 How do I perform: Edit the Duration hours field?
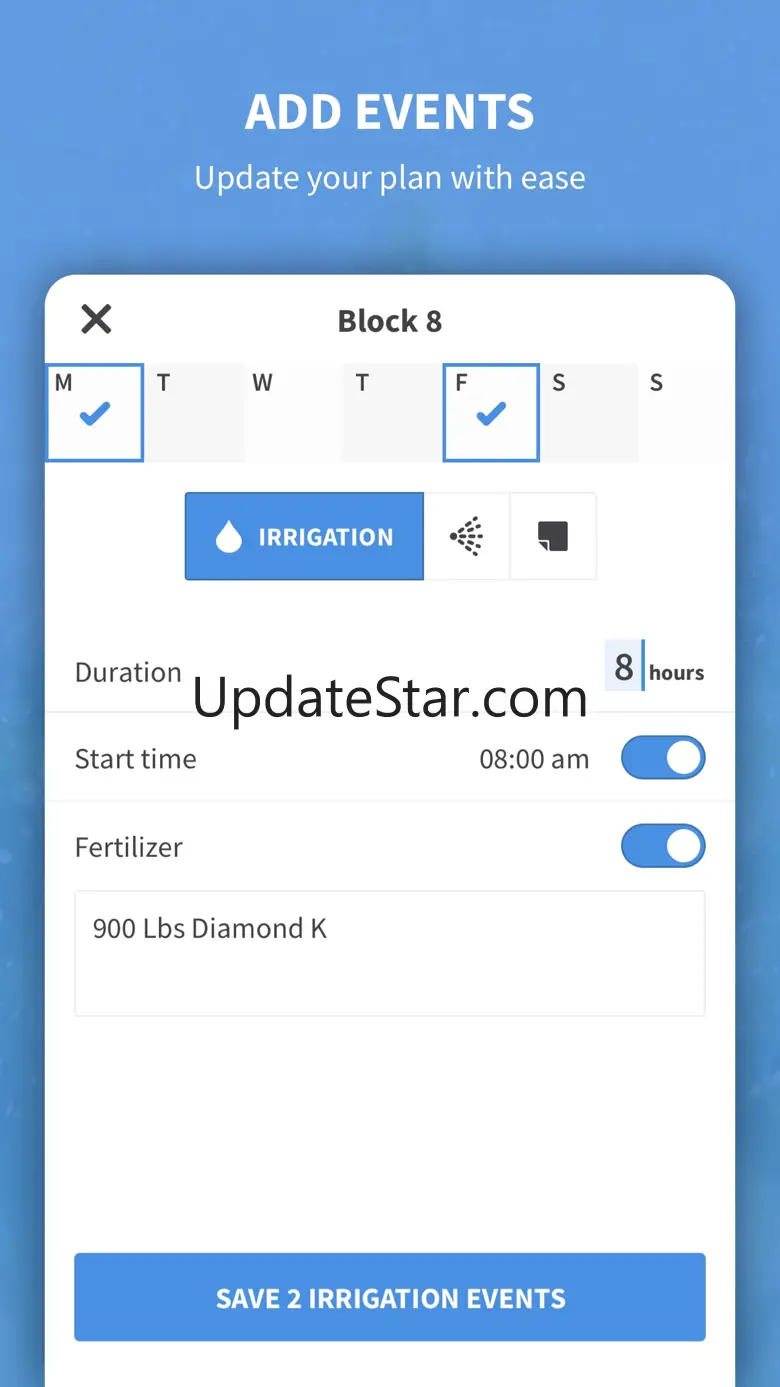click(624, 667)
